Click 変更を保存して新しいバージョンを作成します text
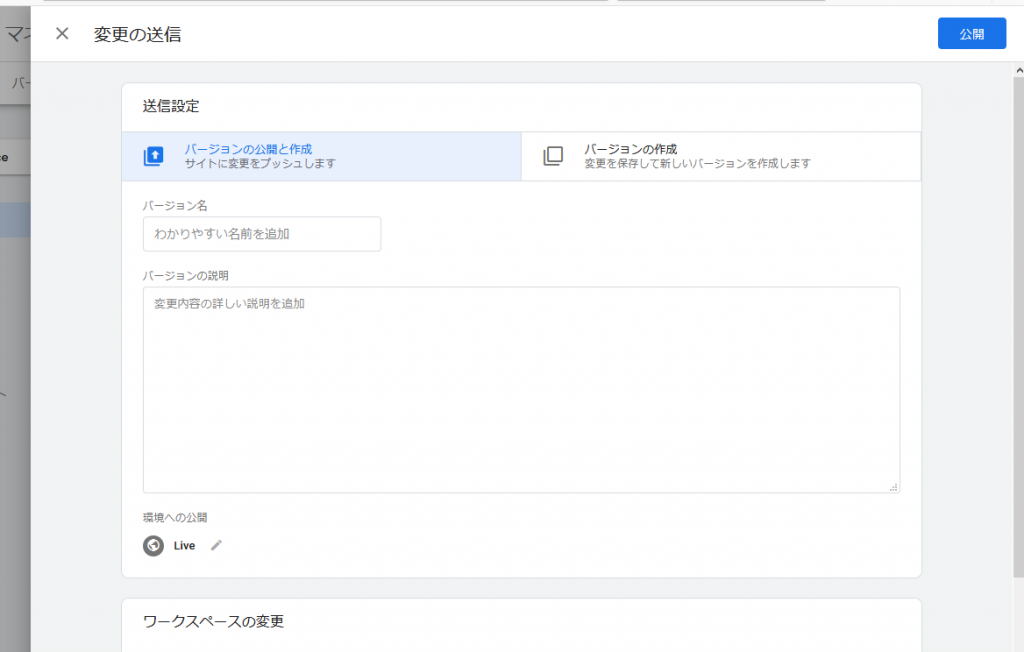 697,163
